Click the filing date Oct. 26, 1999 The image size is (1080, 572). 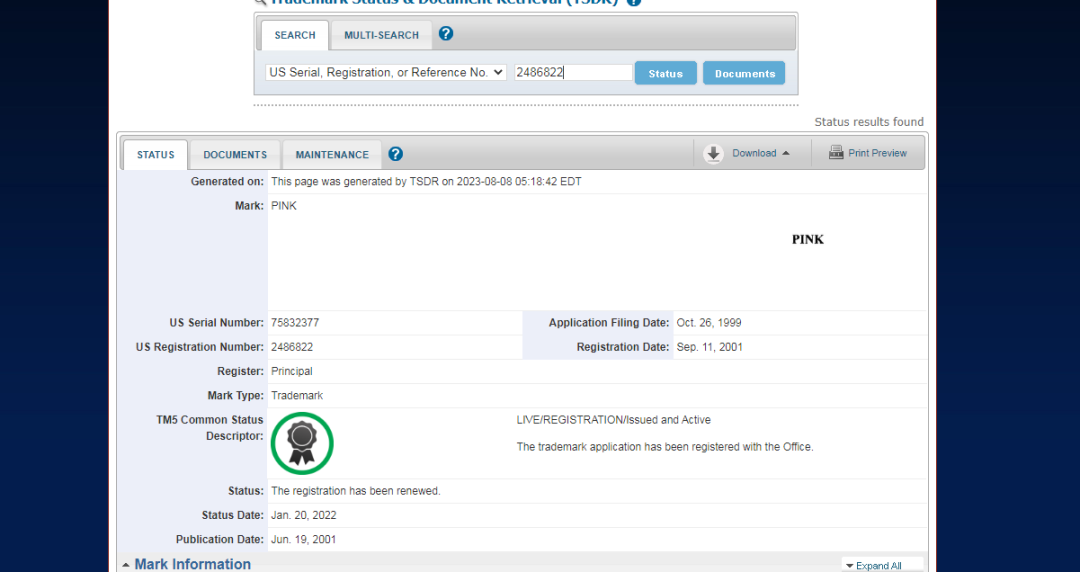(709, 323)
